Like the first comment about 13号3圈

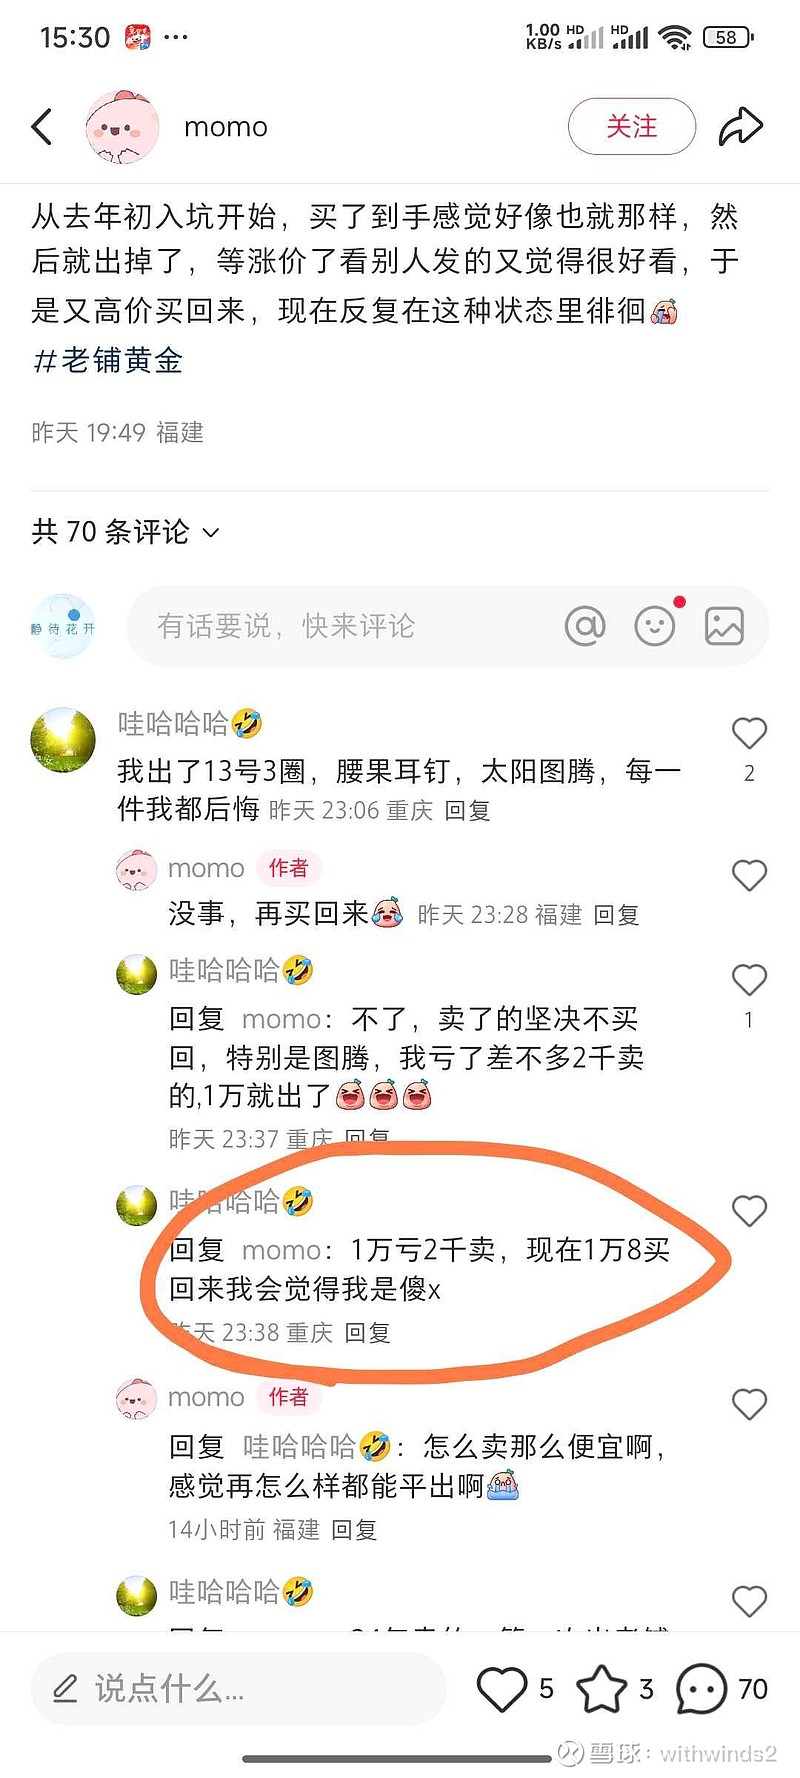coord(749,734)
